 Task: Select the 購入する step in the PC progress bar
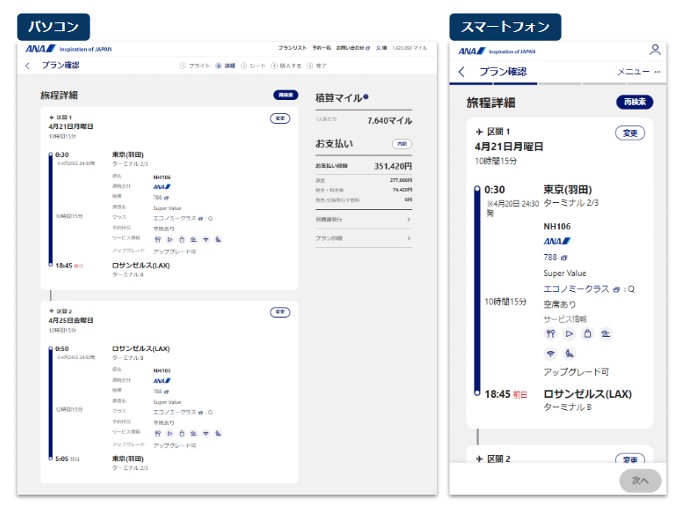[286, 66]
